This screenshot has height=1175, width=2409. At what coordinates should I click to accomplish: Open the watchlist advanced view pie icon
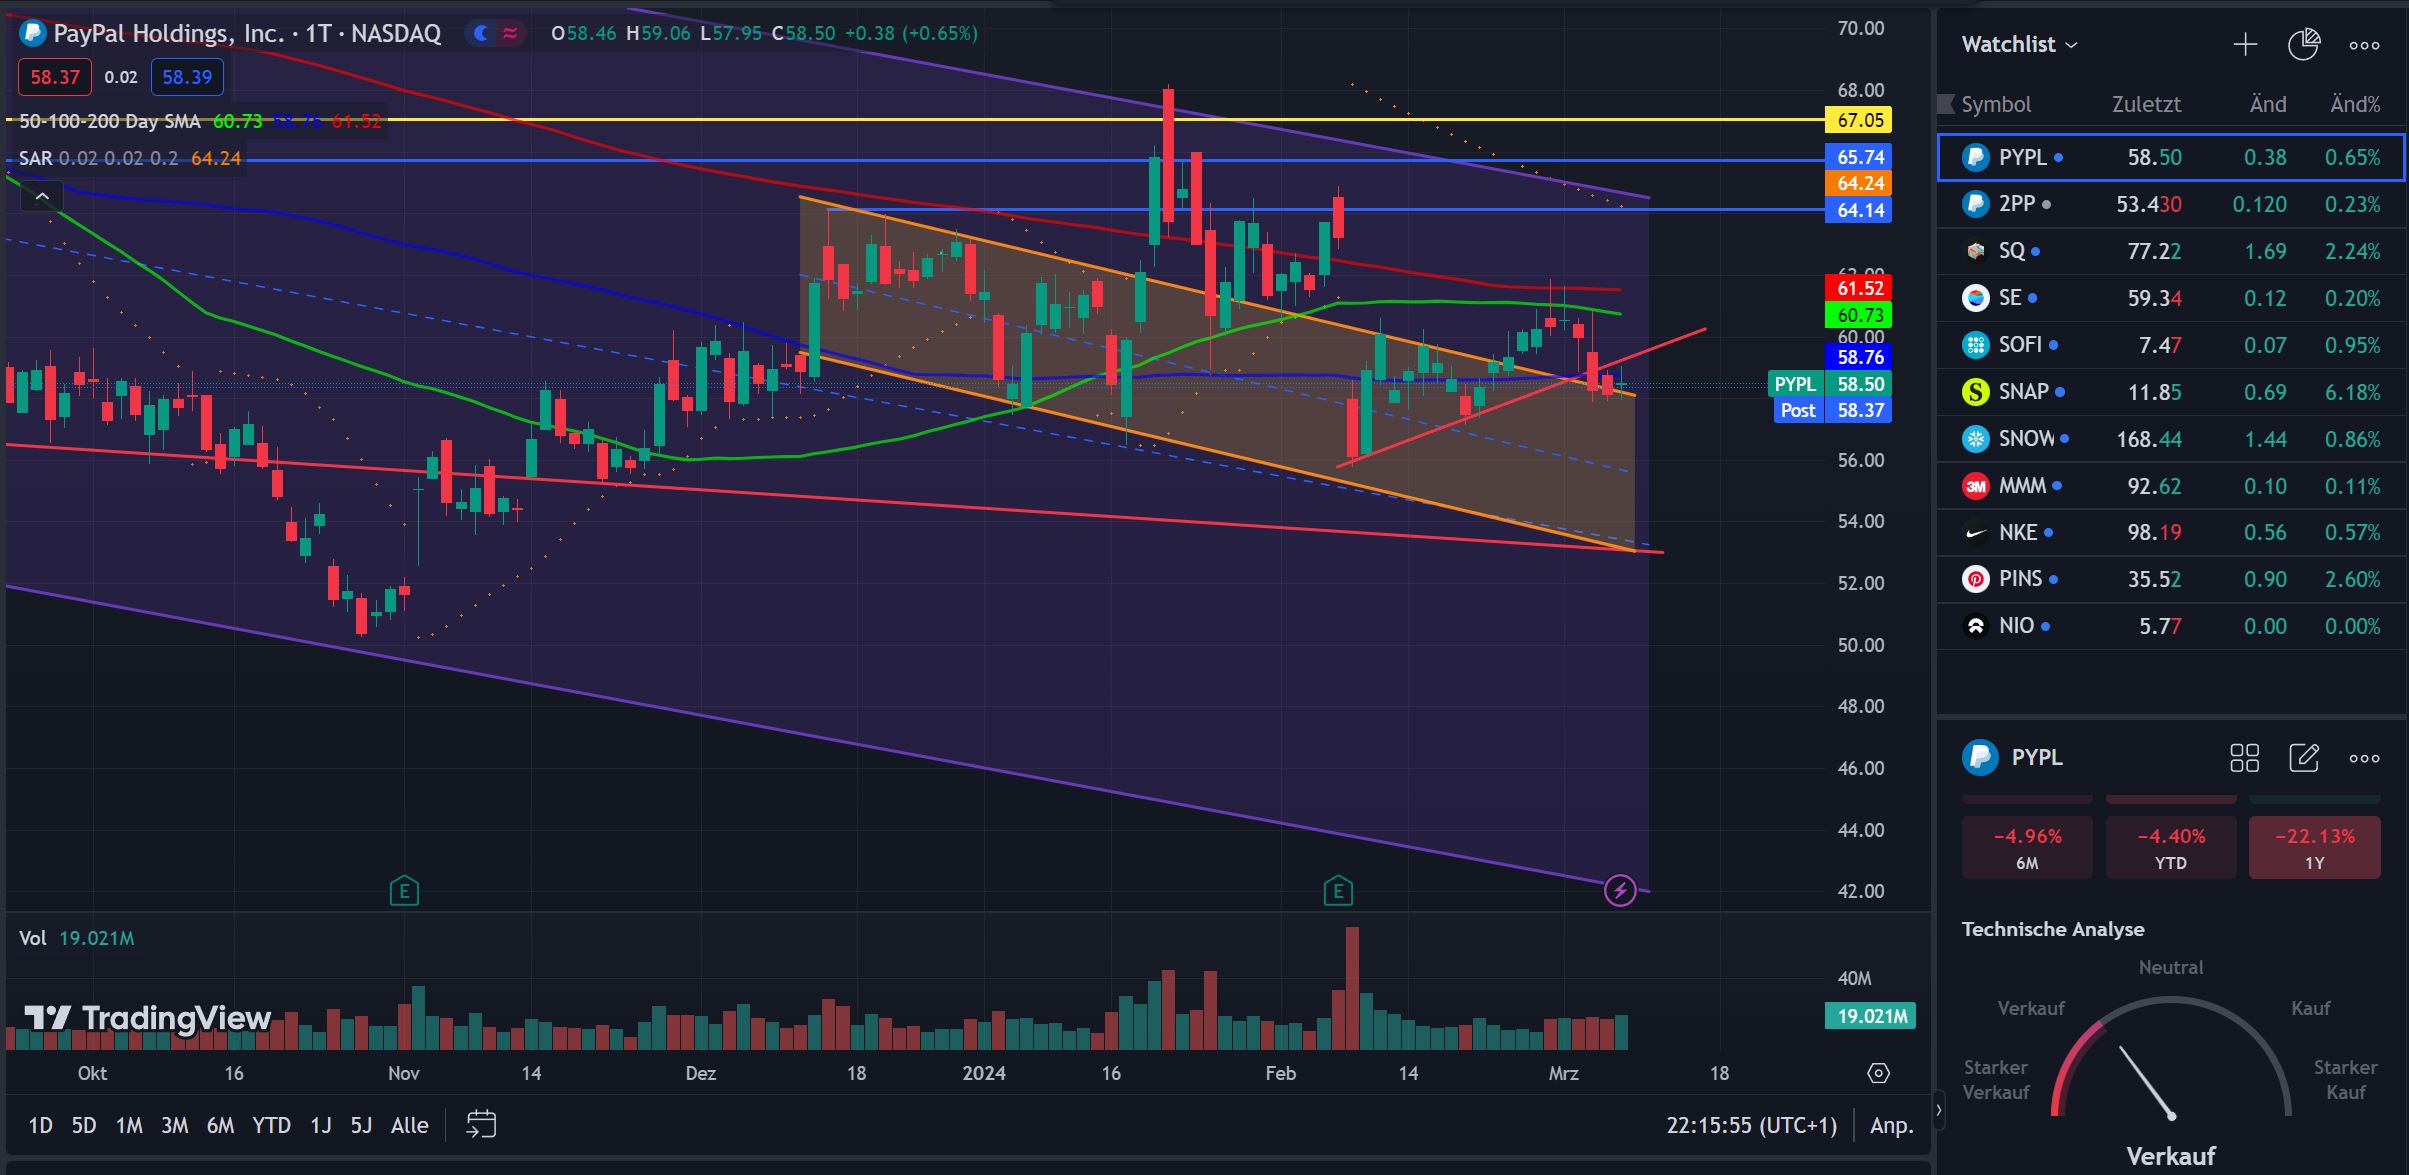[x=2303, y=44]
